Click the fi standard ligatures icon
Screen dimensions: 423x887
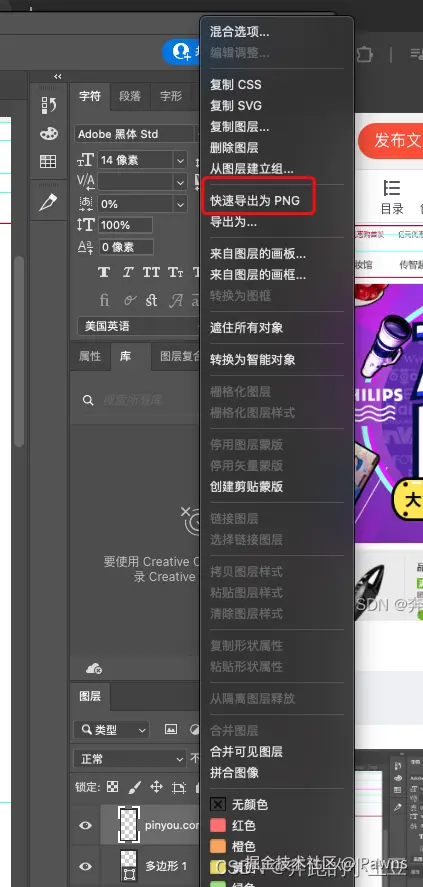click(104, 300)
